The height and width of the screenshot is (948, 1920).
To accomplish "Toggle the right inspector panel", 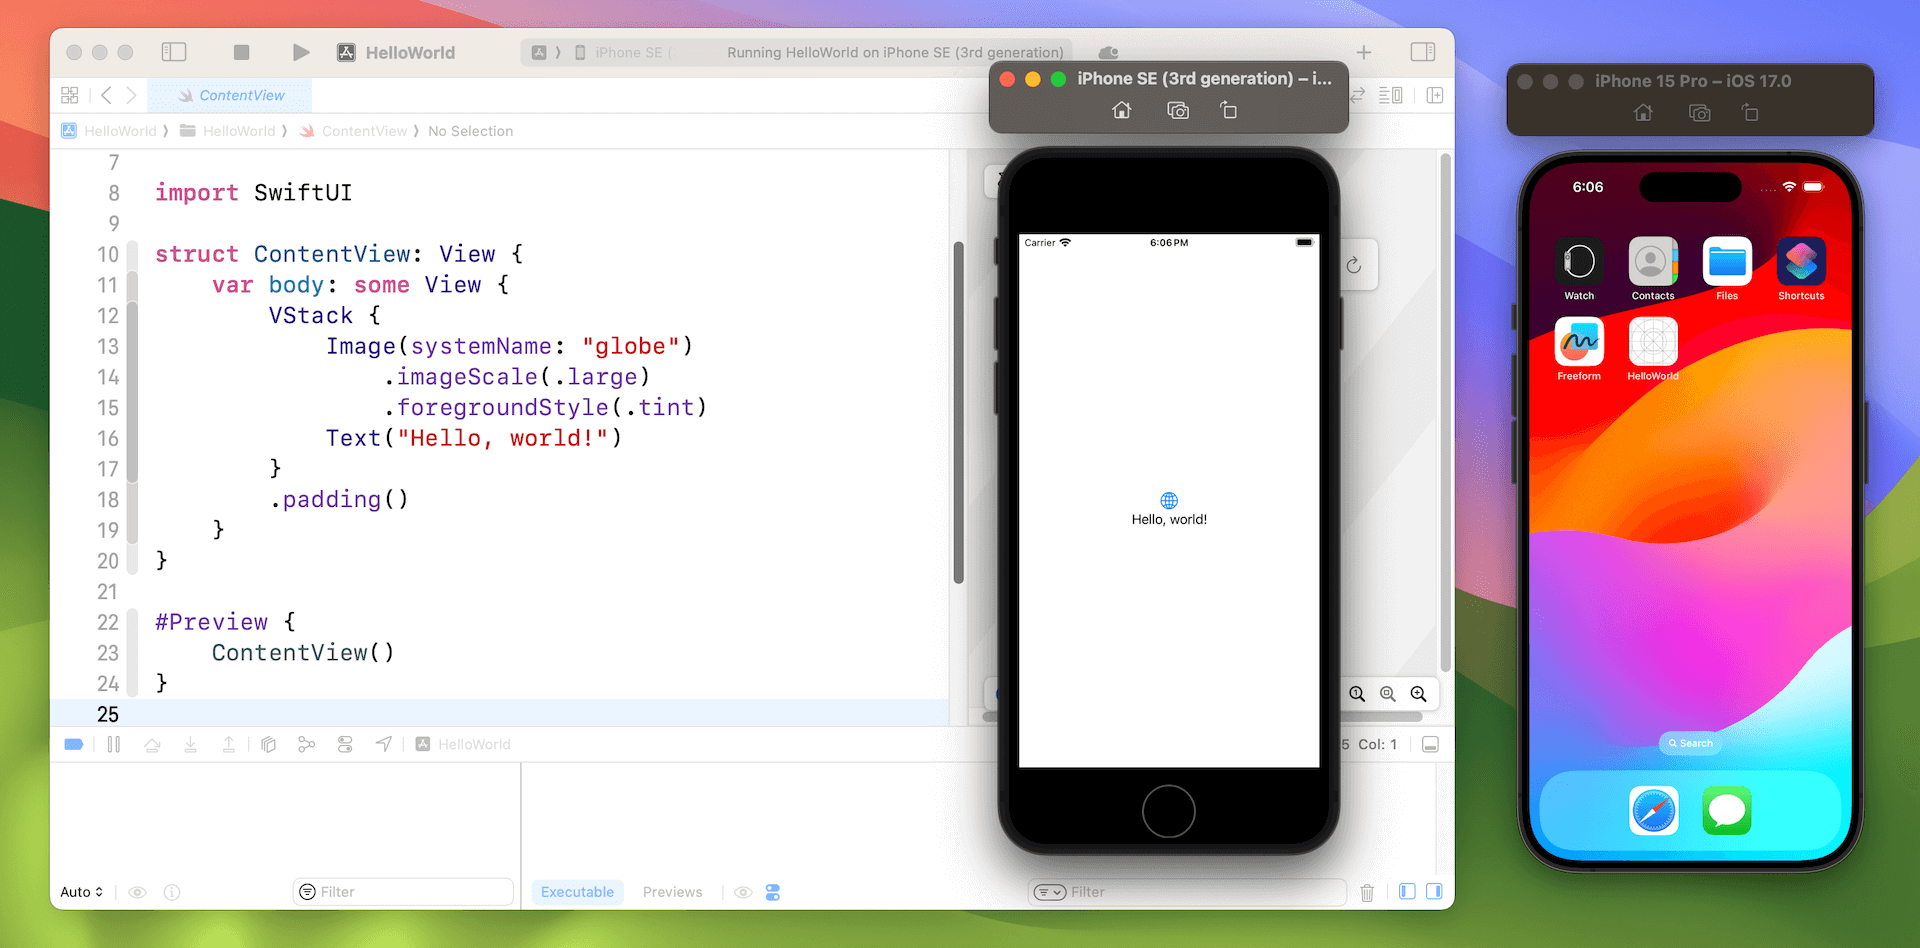I will click(1422, 52).
